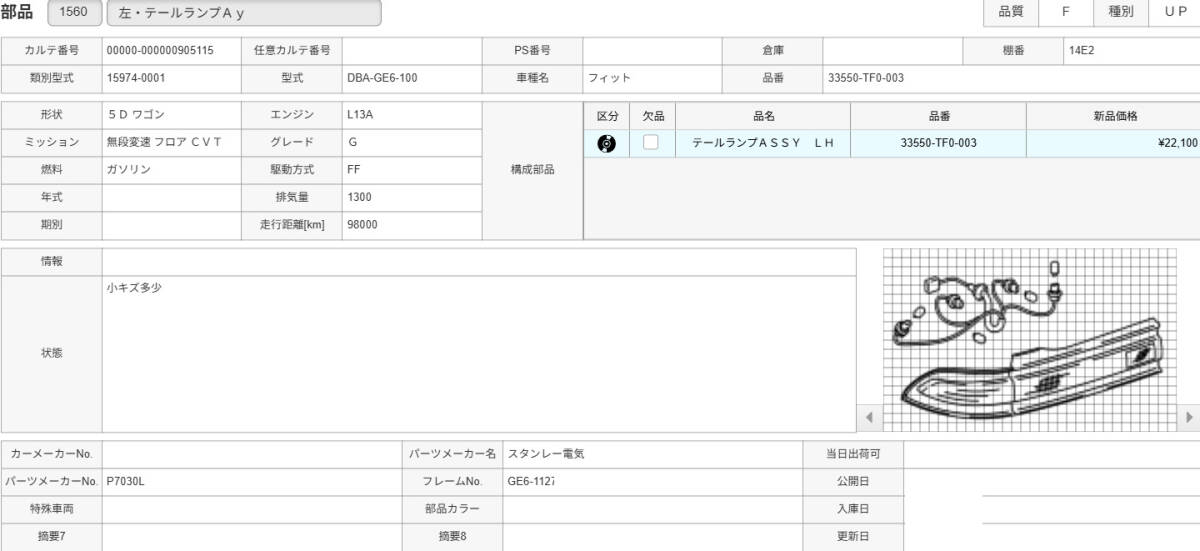Click the 新品価格 column header
Image resolution: width=1200 pixels, height=551 pixels.
1115,116
